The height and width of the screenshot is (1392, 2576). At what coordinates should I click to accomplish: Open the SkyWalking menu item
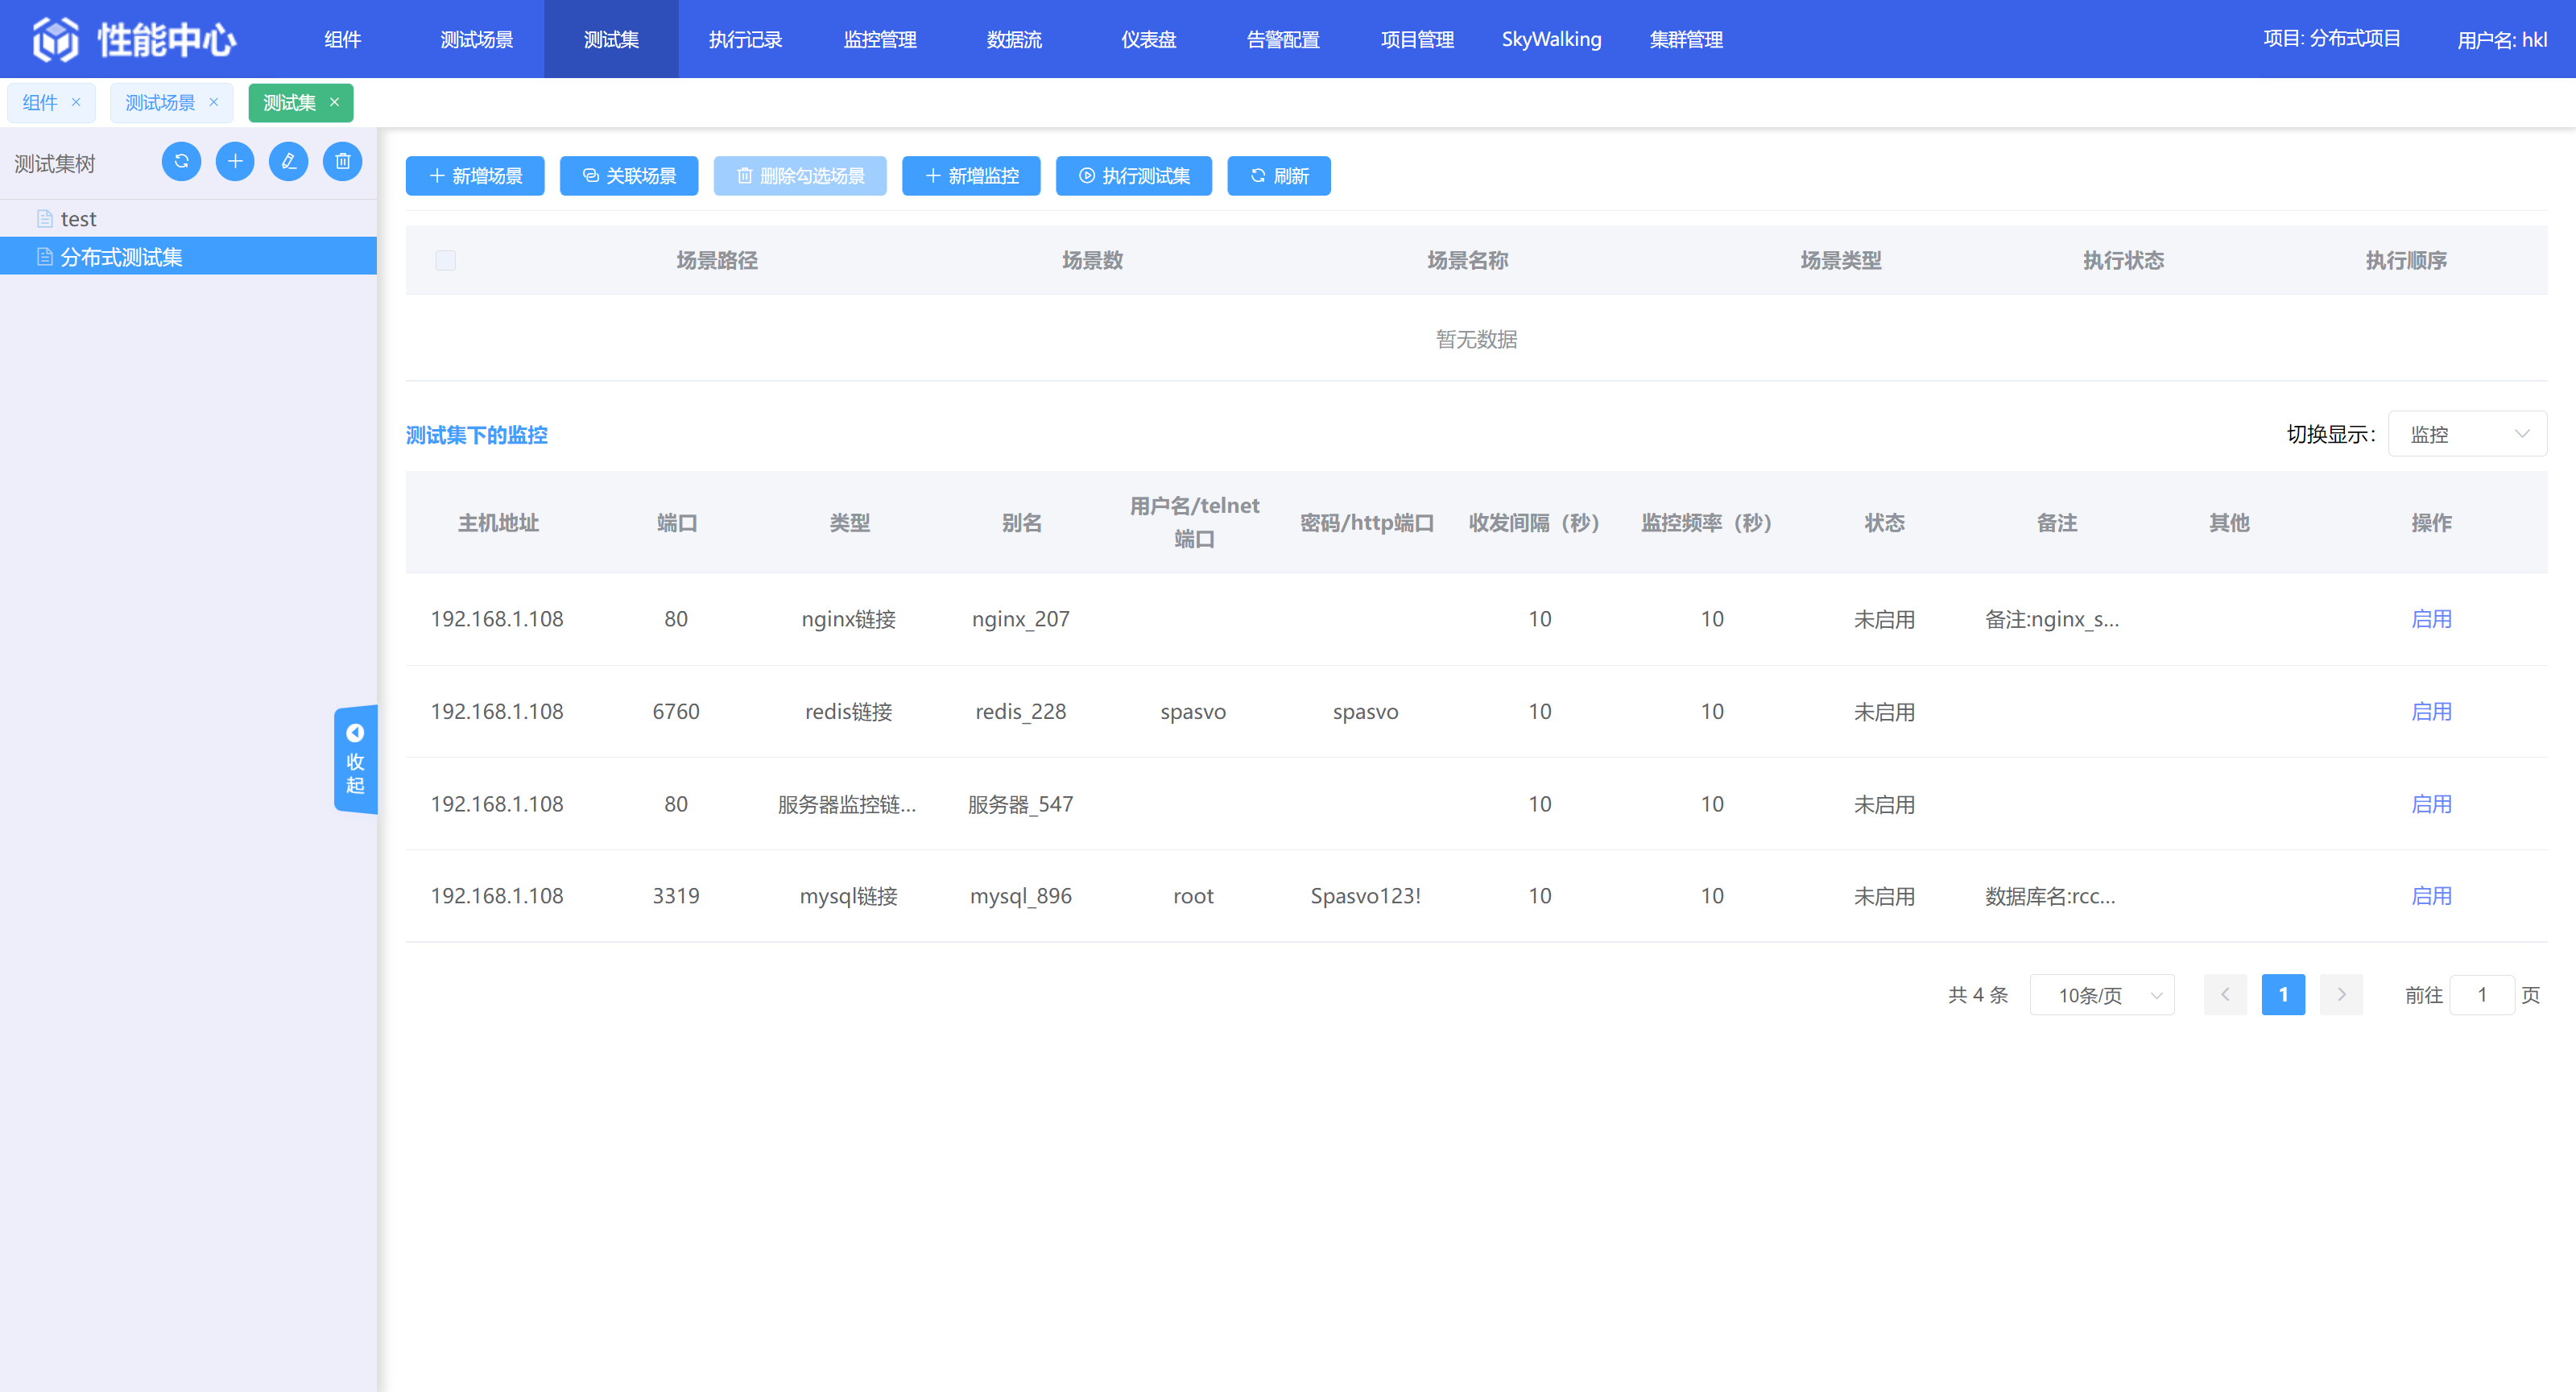1551,39
